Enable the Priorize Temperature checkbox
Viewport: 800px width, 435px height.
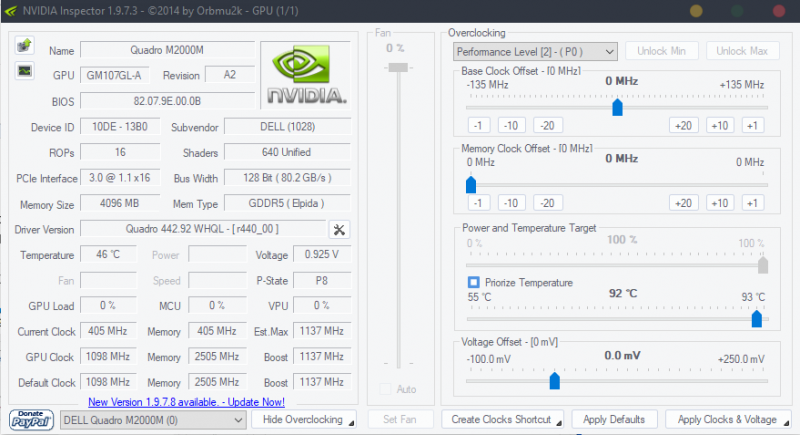[x=473, y=283]
